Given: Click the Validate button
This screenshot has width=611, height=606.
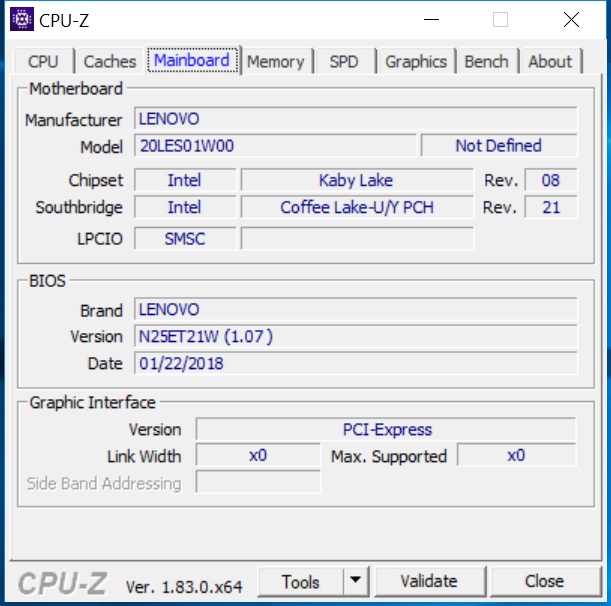Looking at the screenshot, I should pyautogui.click(x=429, y=582).
